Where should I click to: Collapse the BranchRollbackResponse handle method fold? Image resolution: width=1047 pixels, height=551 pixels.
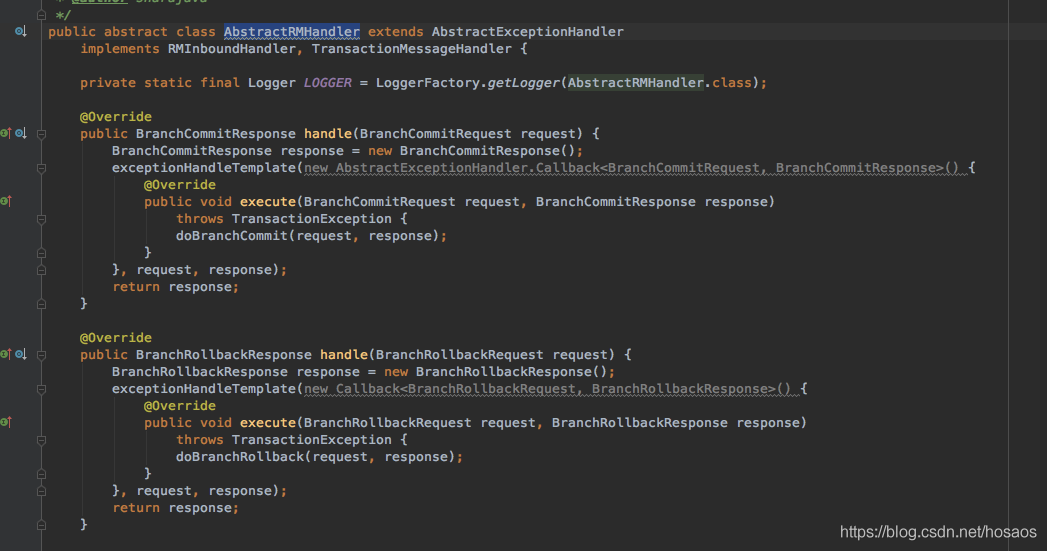click(41, 355)
